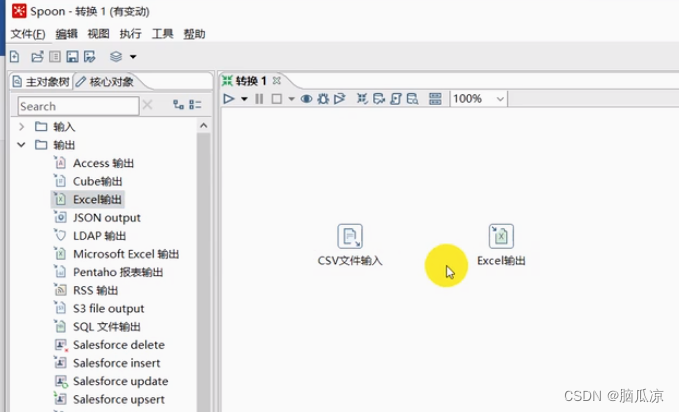
Task: Run the transformation with play button
Action: tap(229, 99)
